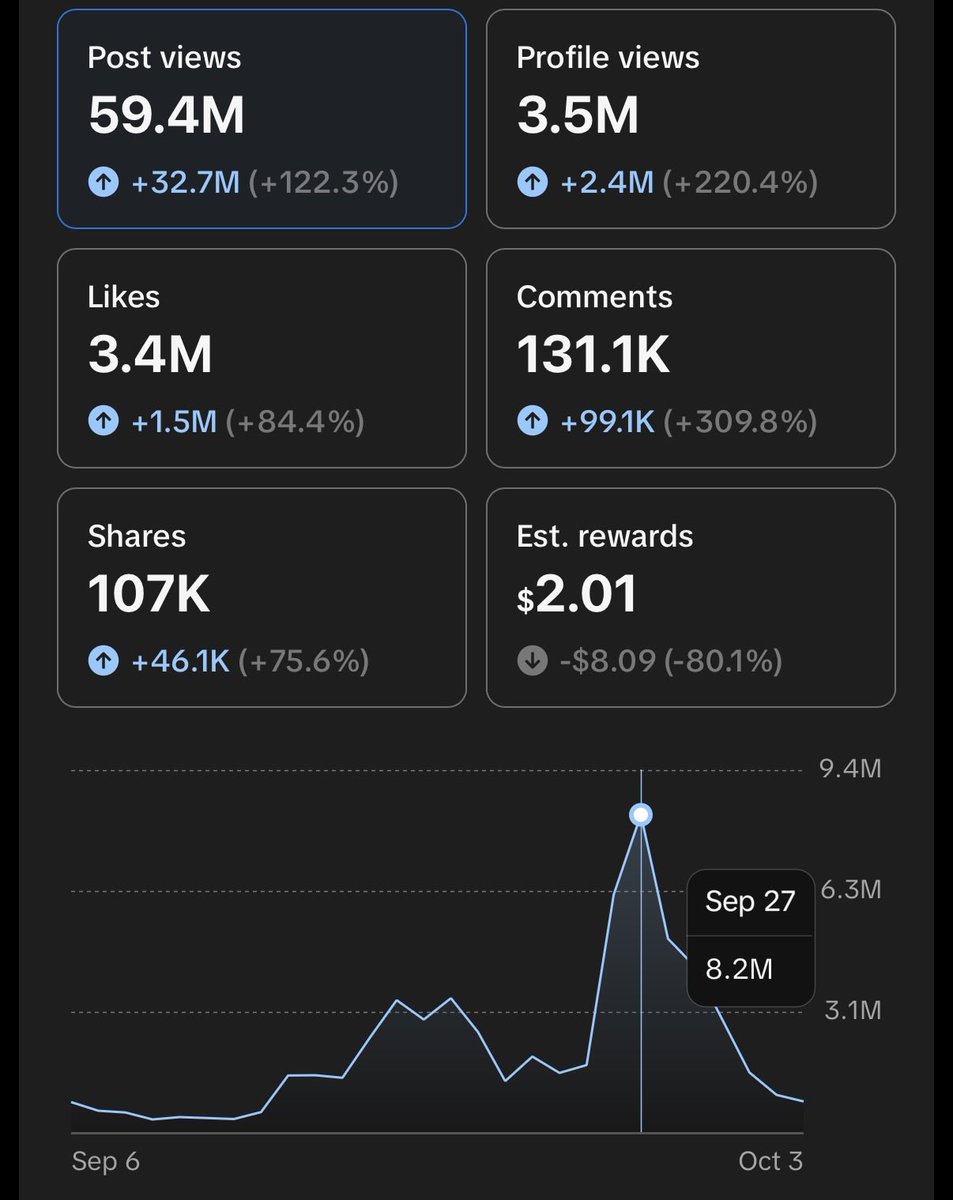Screen dimensions: 953x1200
Task: Click the 3.5M profile views total
Action: (x=578, y=116)
